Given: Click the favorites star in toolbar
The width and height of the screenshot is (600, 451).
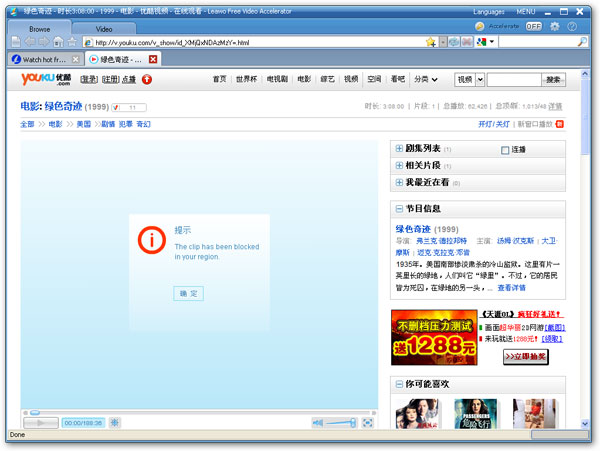Looking at the screenshot, I should click(72, 42).
